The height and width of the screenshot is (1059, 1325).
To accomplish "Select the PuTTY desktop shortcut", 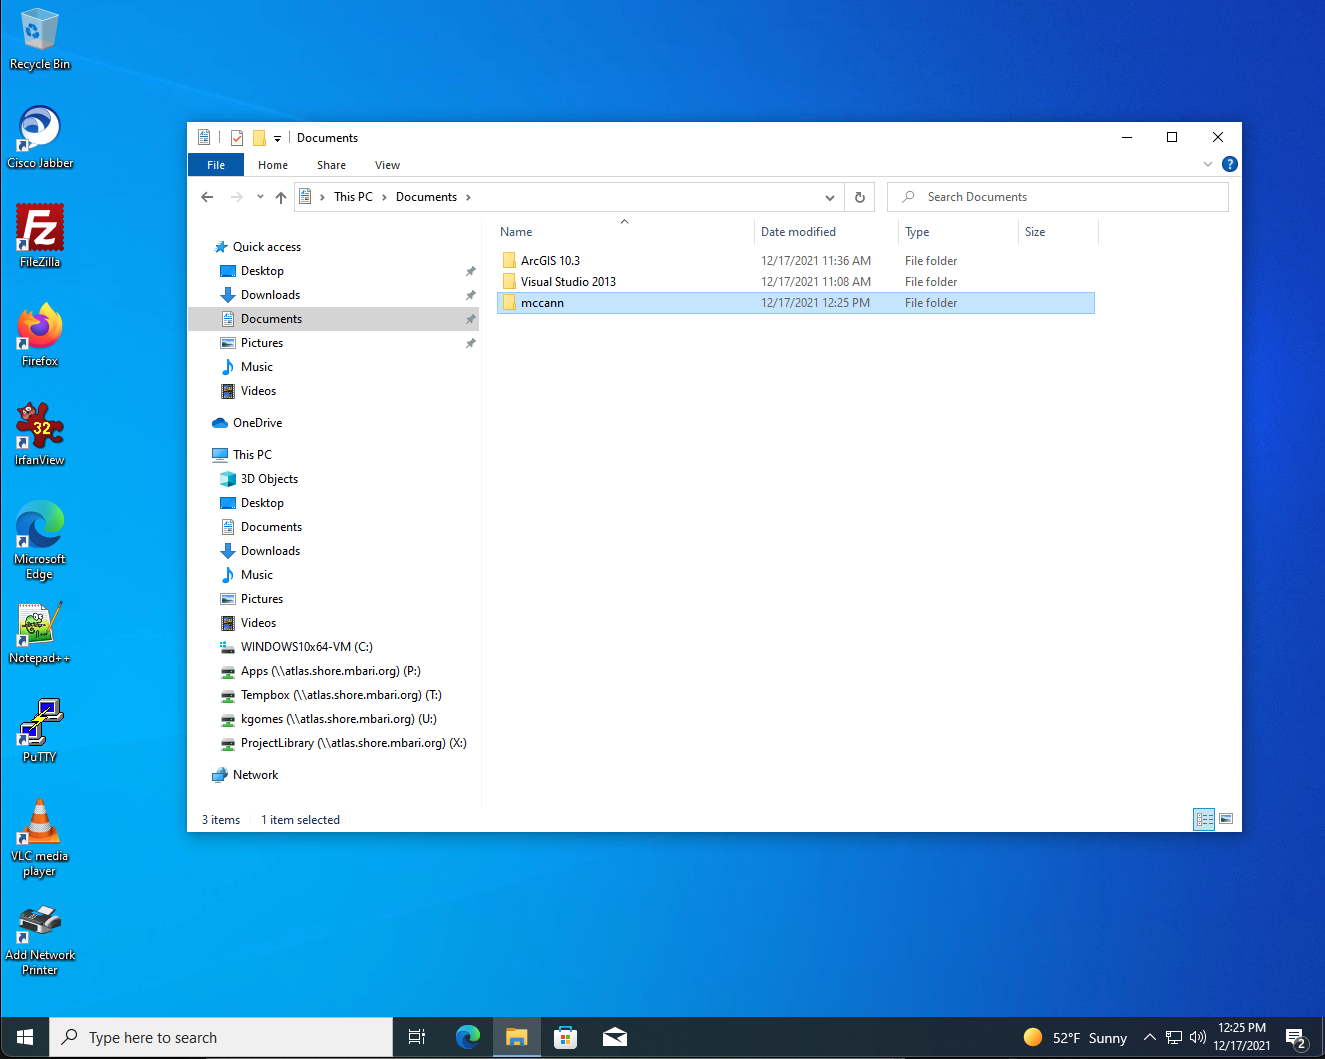I will coord(40,731).
